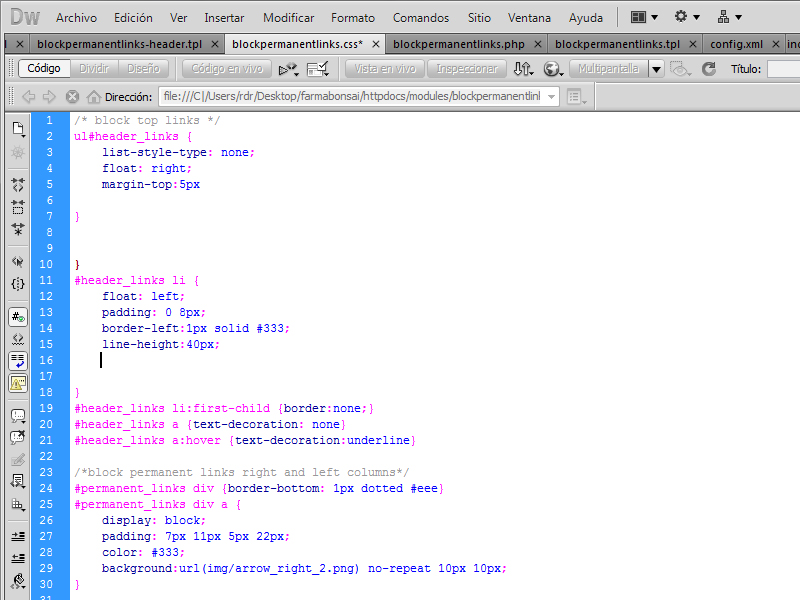Open Comandos menu

coord(421,18)
